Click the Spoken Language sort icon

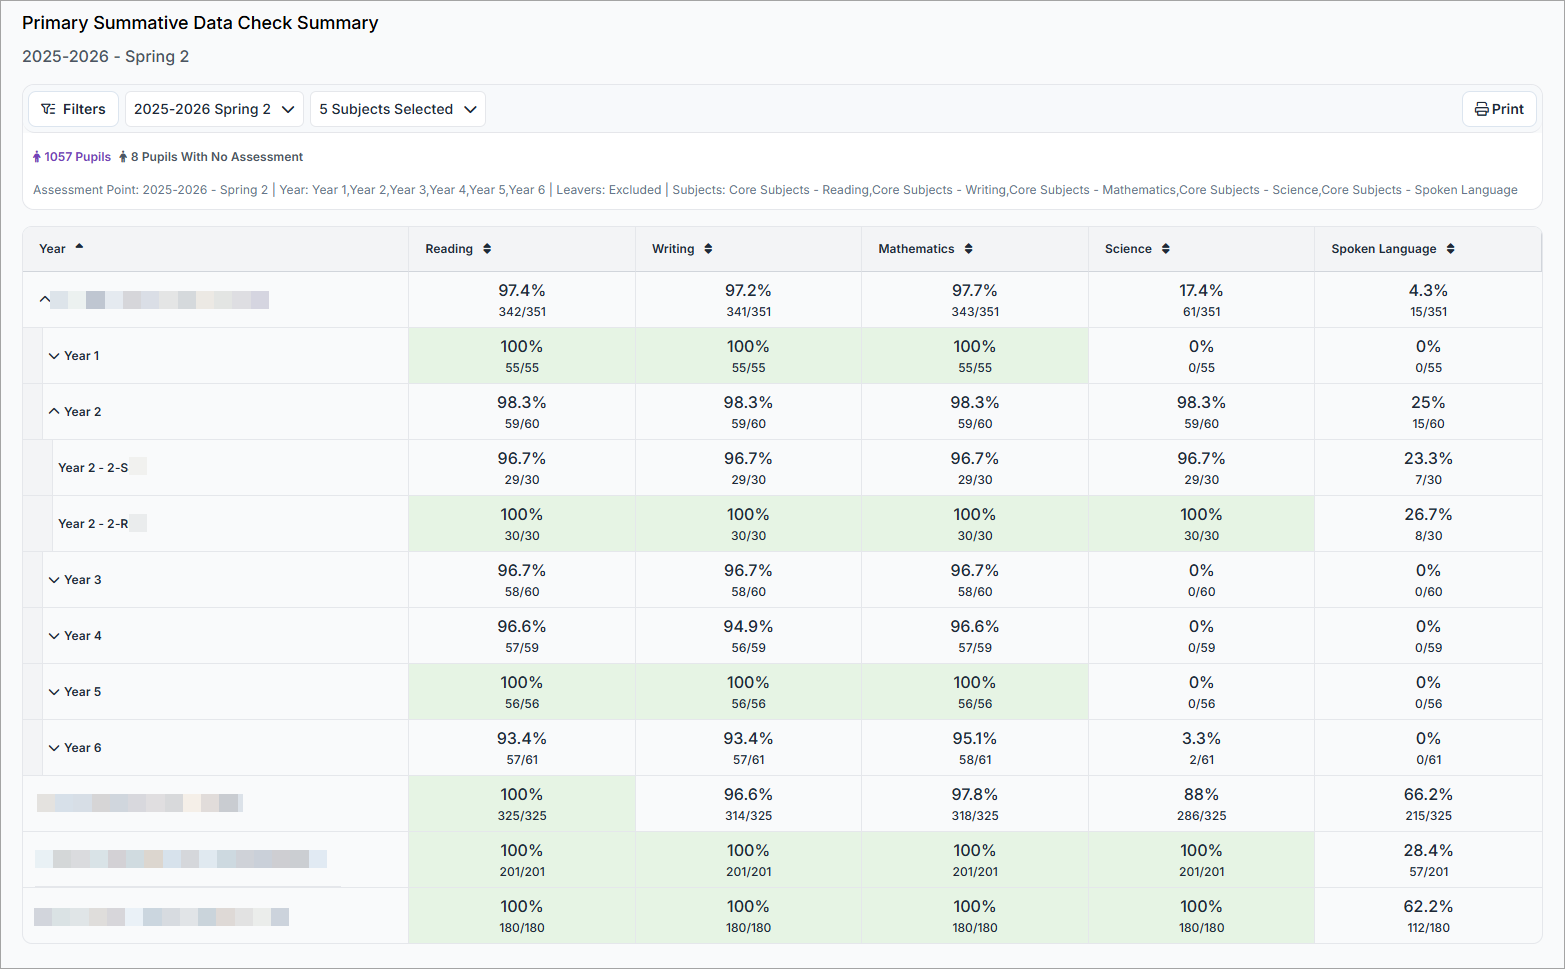coord(1450,249)
